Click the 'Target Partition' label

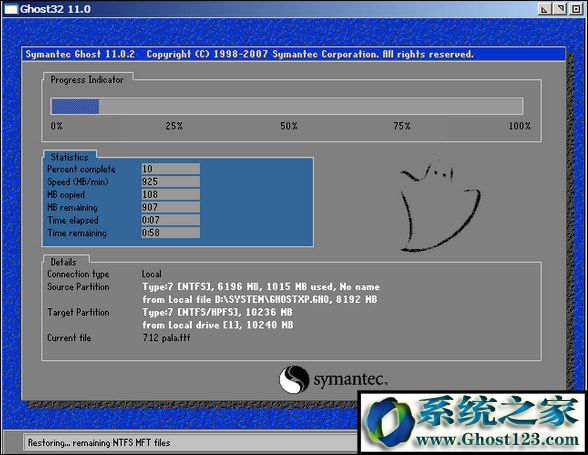point(78,312)
